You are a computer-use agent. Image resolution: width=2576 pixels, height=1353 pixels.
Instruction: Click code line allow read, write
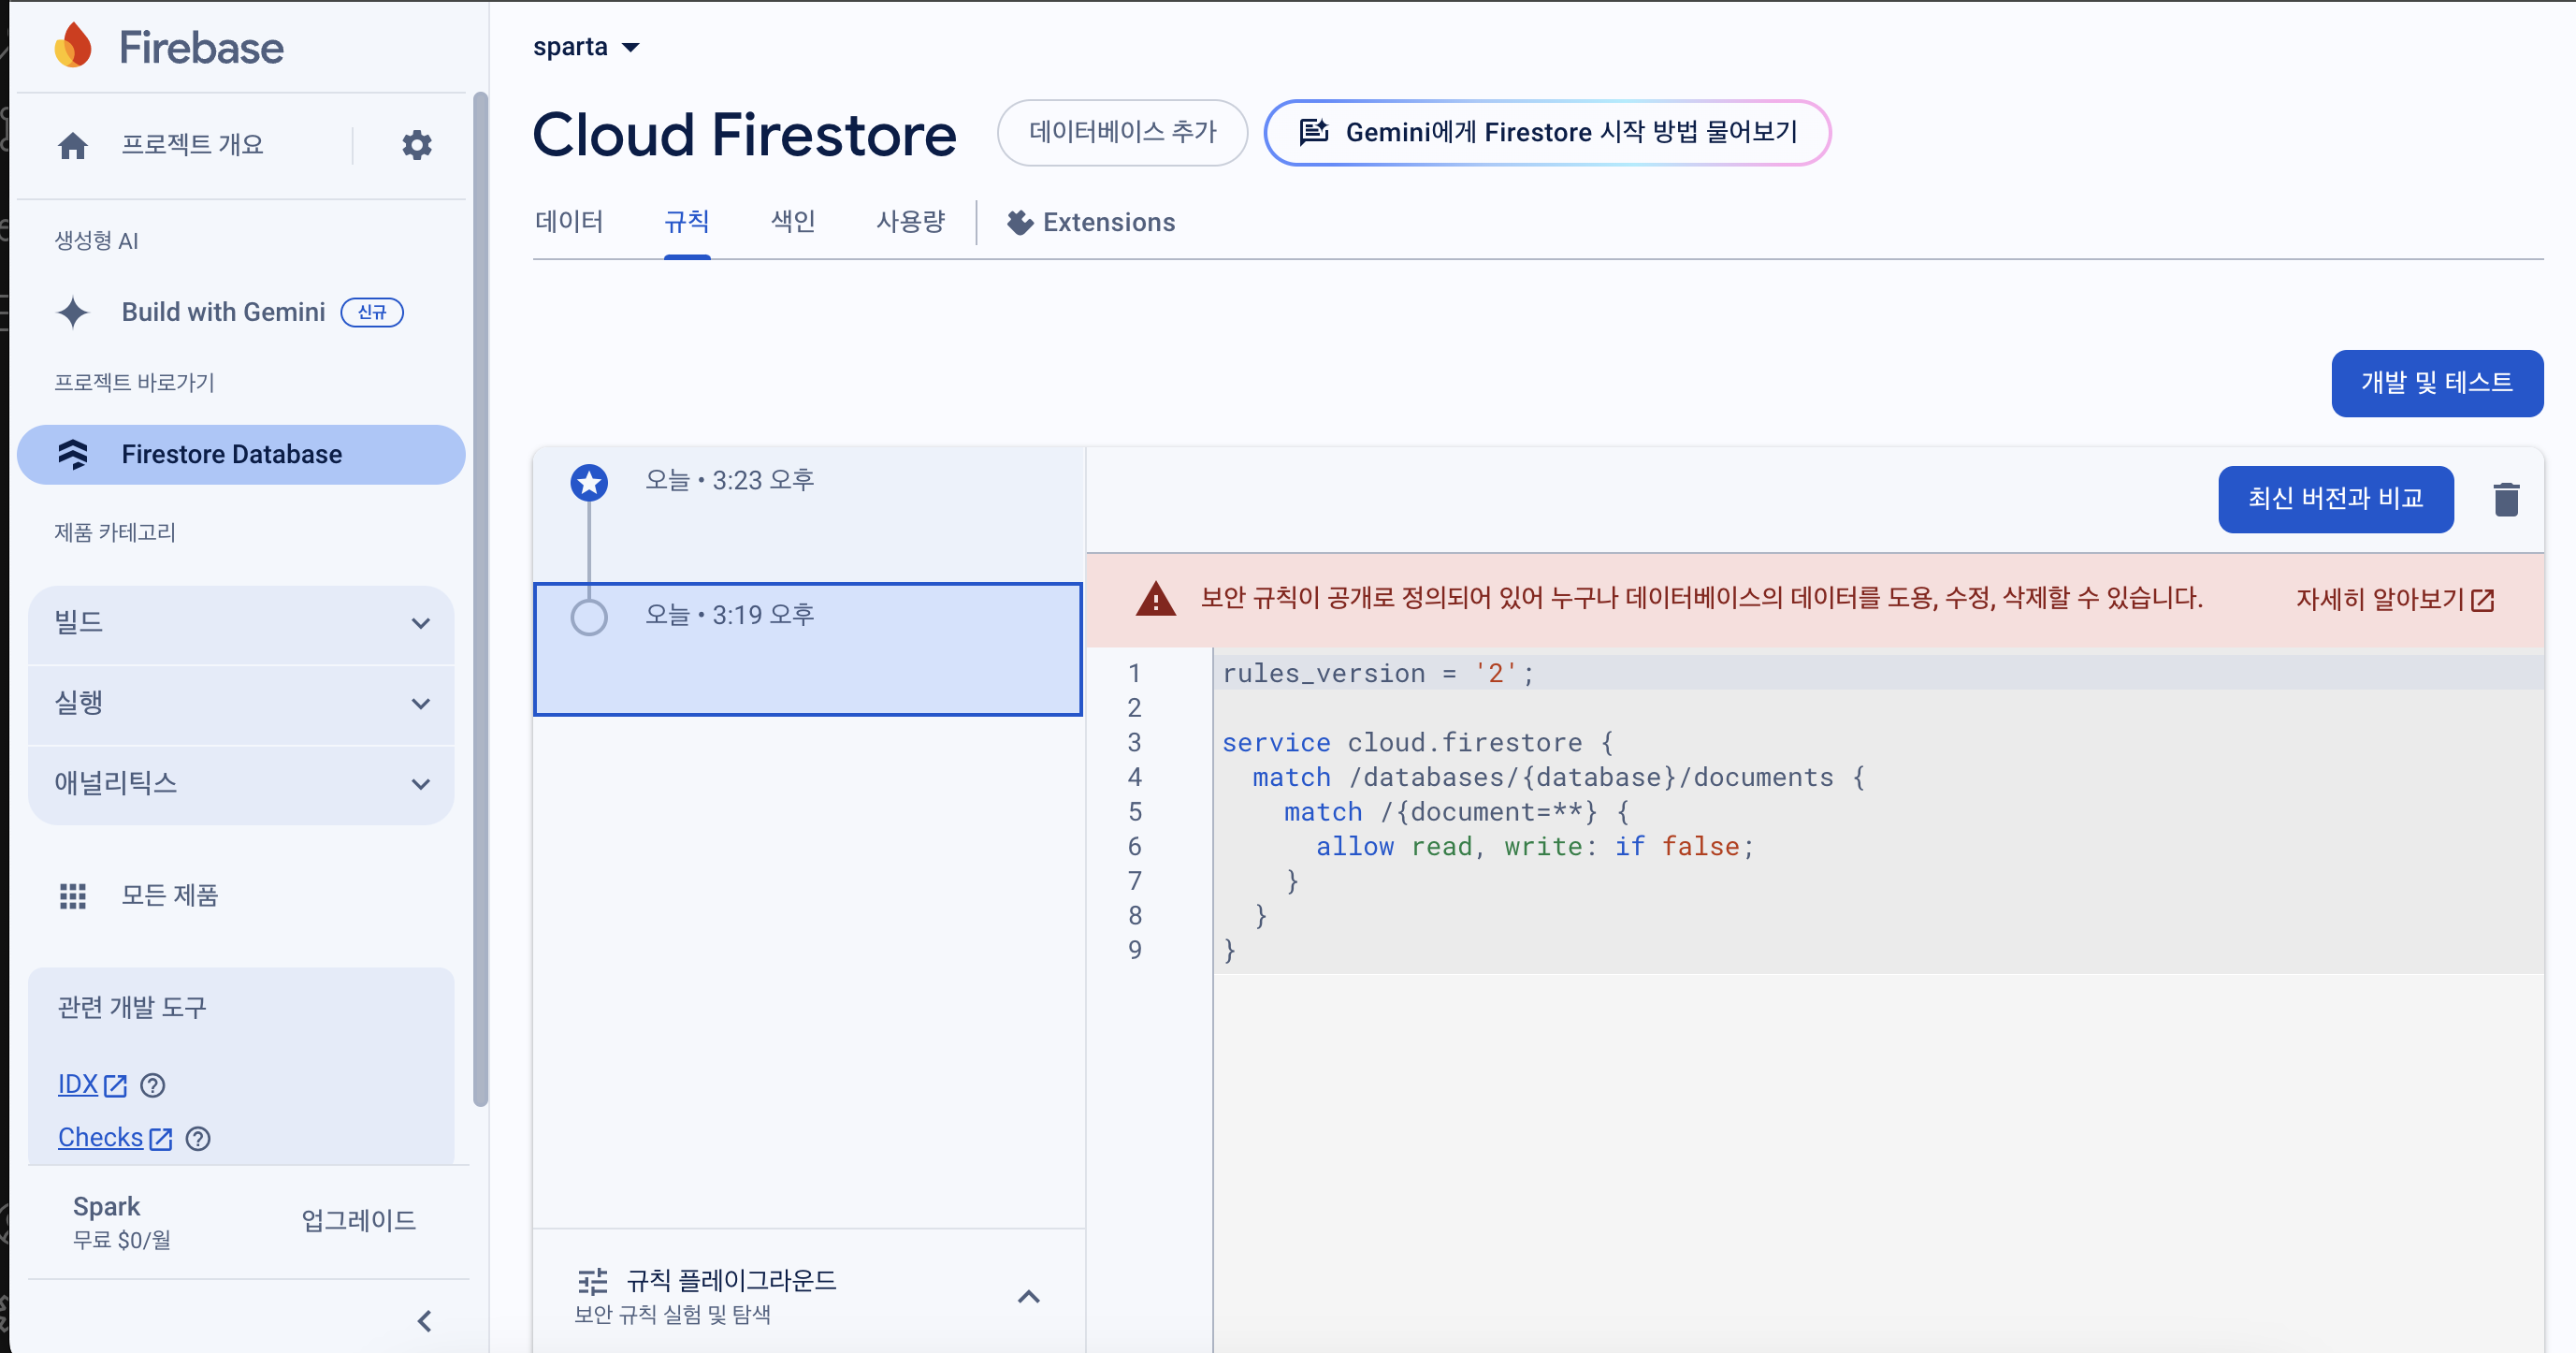point(1534,847)
